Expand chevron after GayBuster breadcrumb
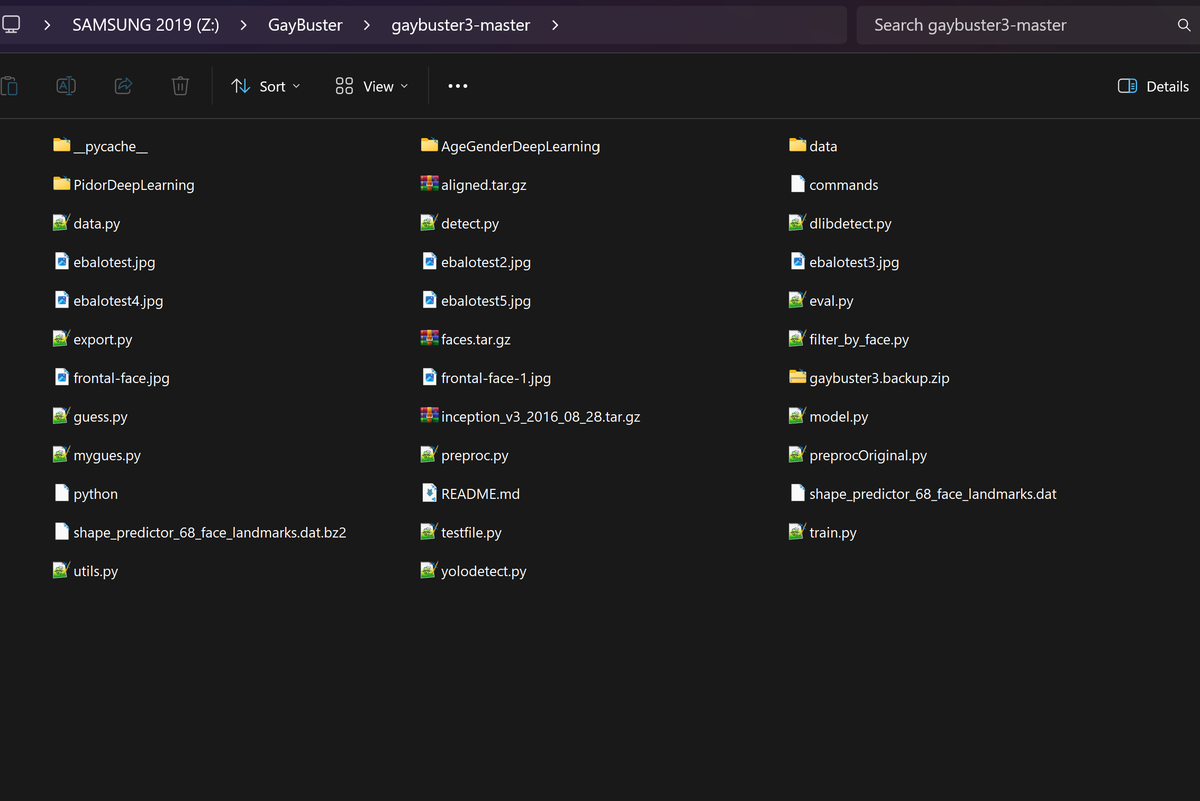The image size is (1200, 801). 367,25
